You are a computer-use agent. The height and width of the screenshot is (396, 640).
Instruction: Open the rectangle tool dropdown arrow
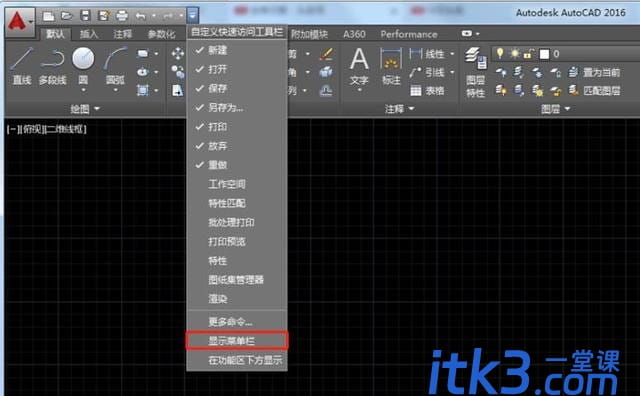156,54
